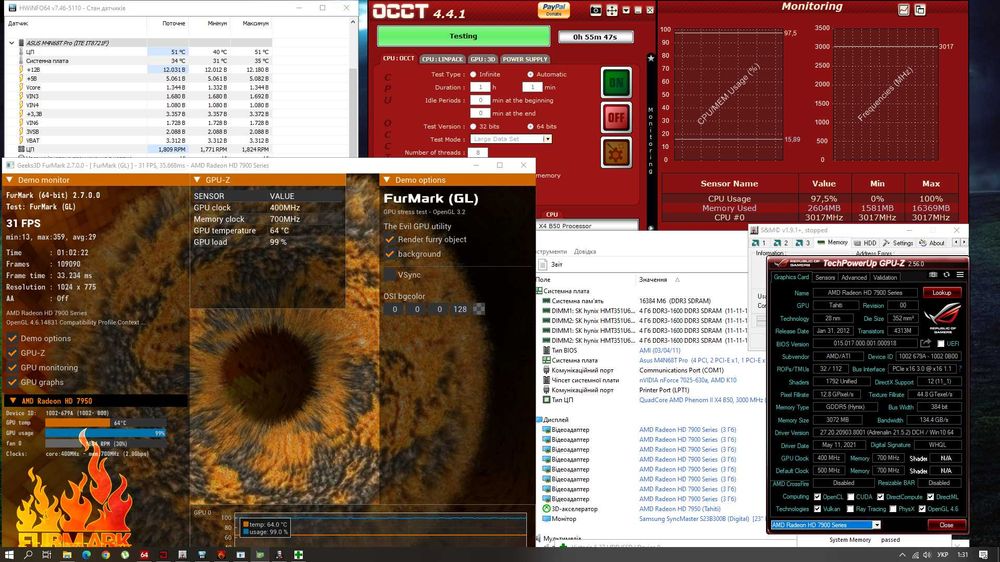Open Google Chrome from the taskbar
This screenshot has width=1000, height=562.
pos(105,555)
